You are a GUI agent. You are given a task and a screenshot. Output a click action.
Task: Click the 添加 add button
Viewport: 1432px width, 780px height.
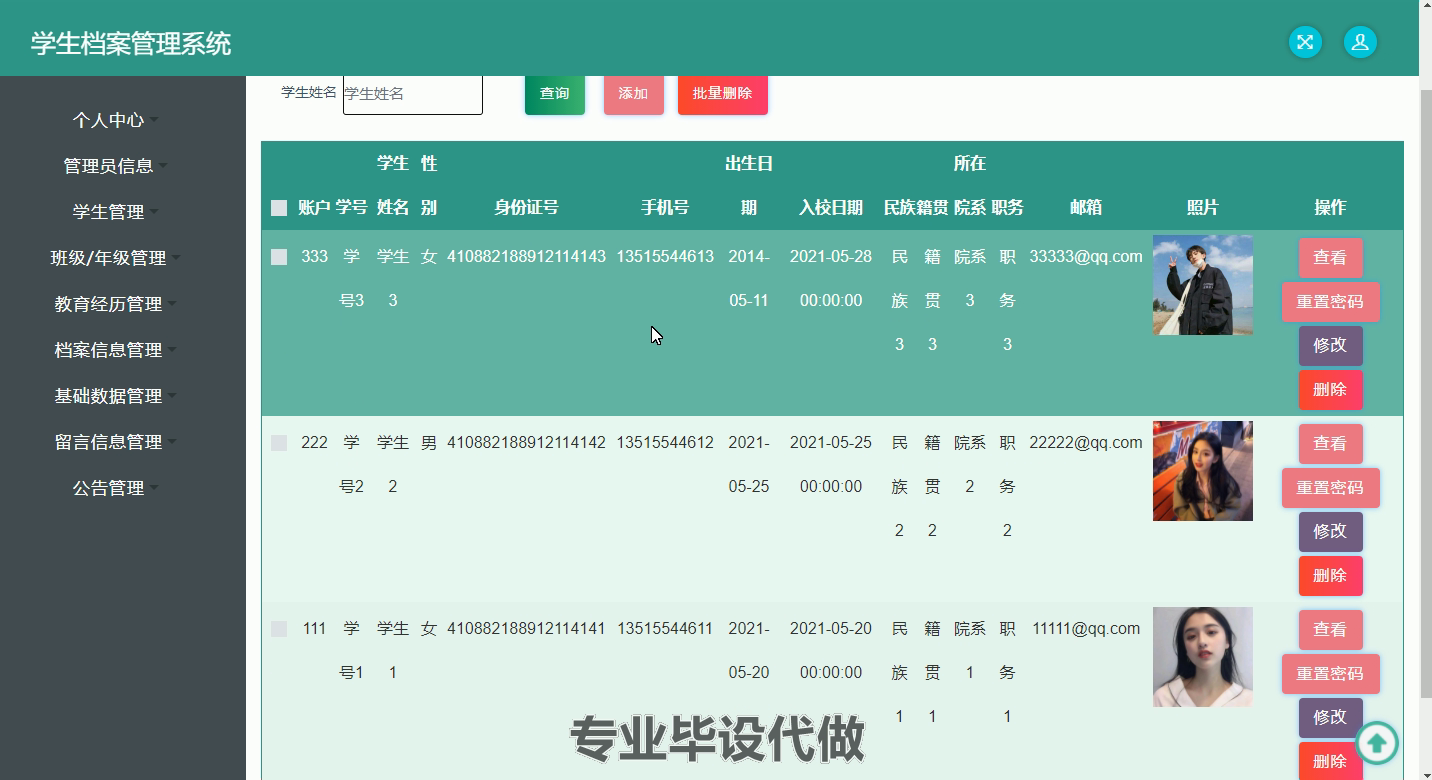(x=634, y=94)
